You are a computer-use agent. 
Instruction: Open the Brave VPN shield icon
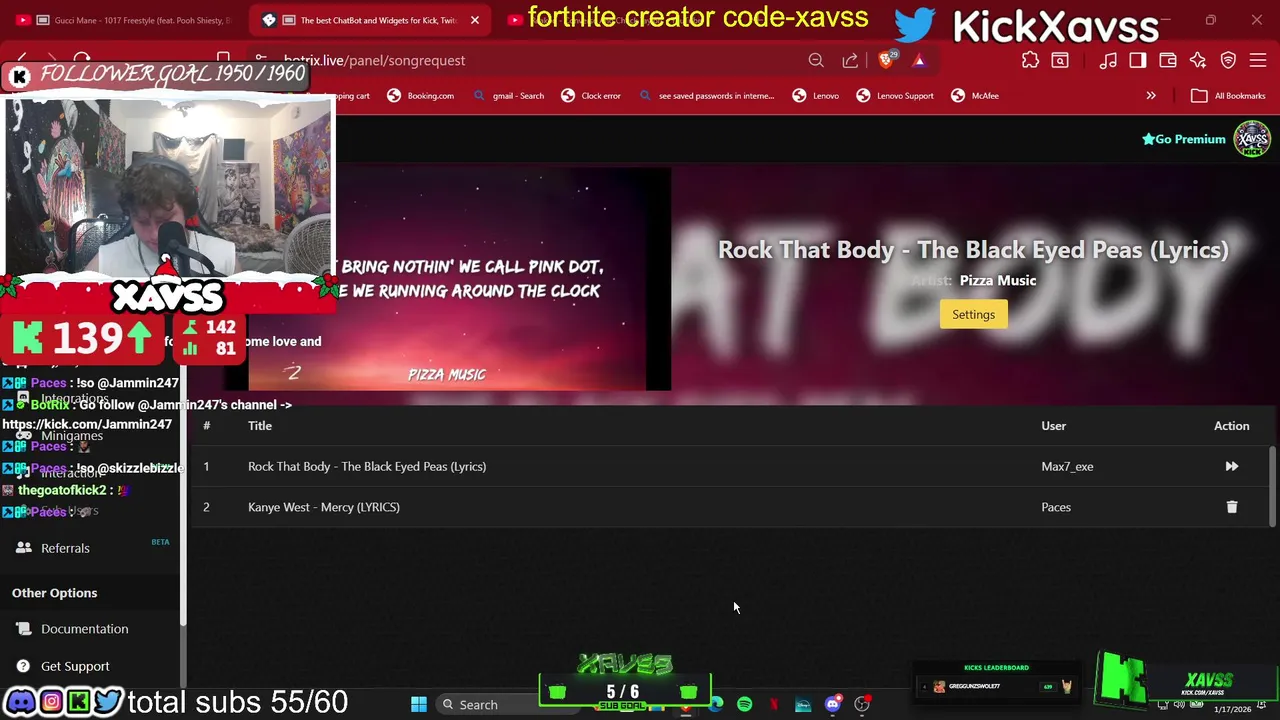click(x=1228, y=60)
